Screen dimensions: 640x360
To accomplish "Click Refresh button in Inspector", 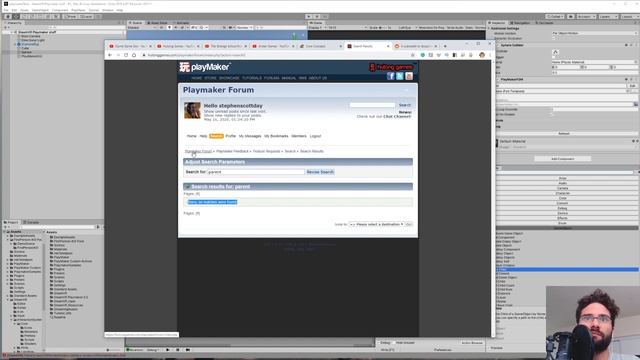I will 563,133.
